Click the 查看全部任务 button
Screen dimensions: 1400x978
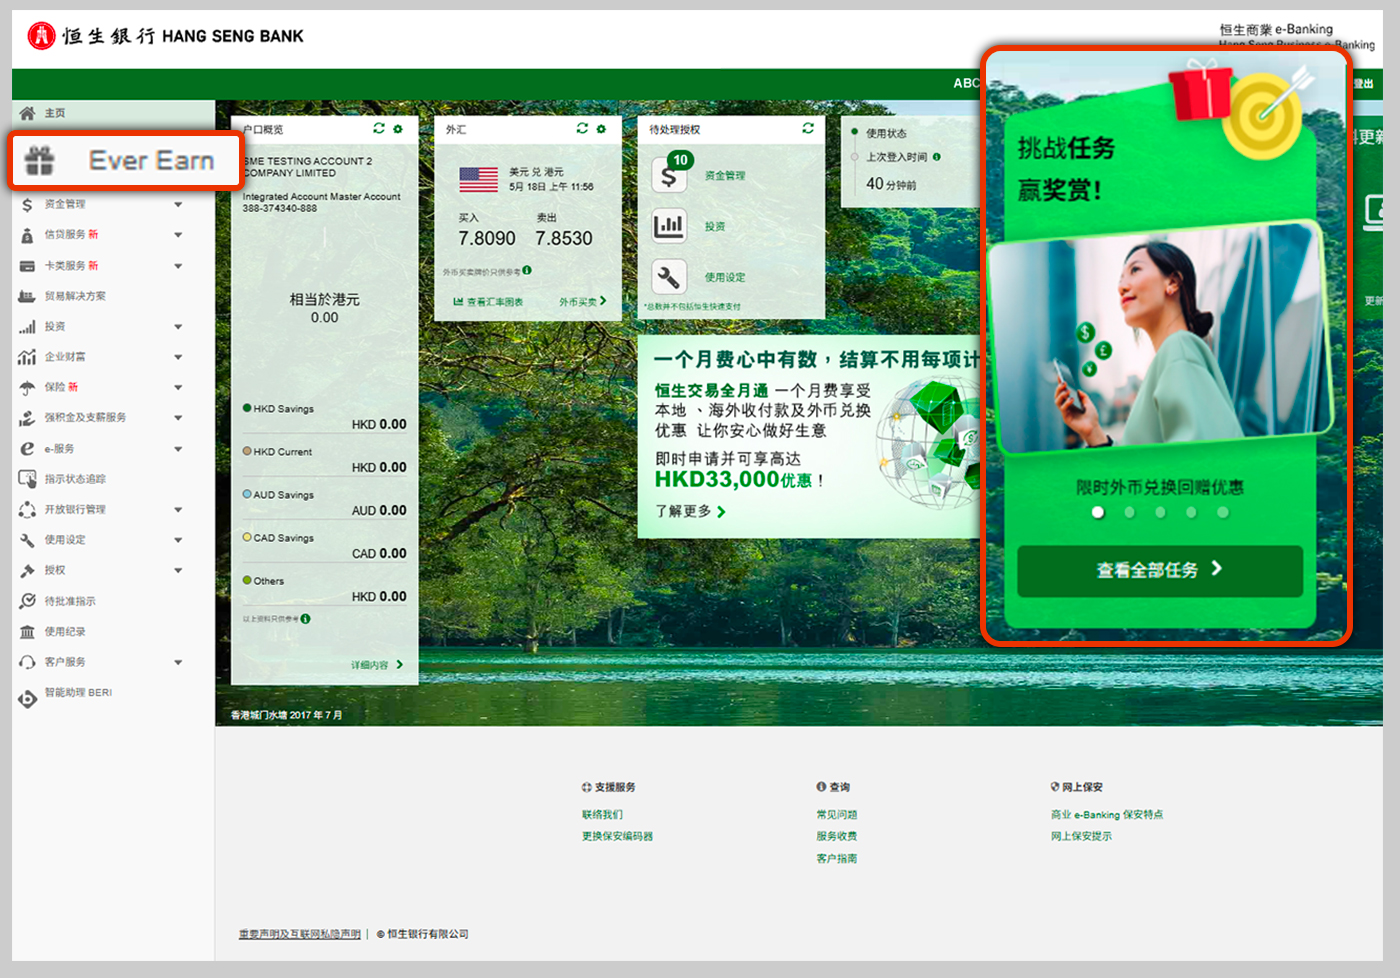[1160, 570]
